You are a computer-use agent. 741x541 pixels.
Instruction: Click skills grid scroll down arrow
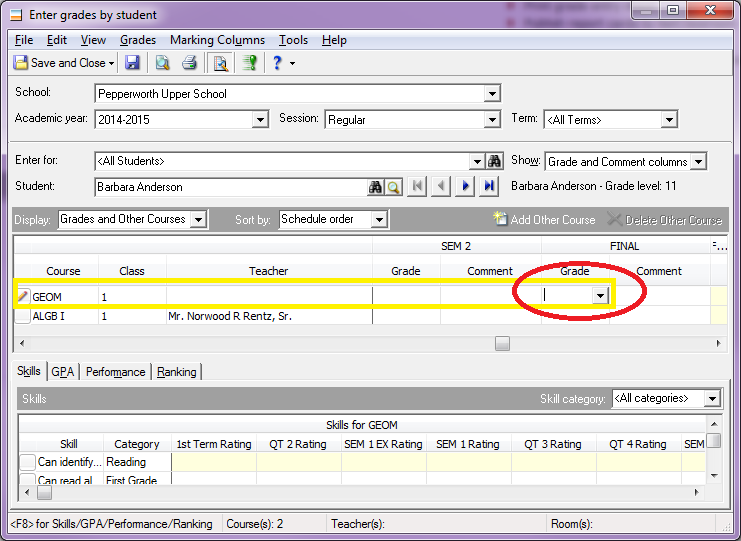pyautogui.click(x=714, y=476)
